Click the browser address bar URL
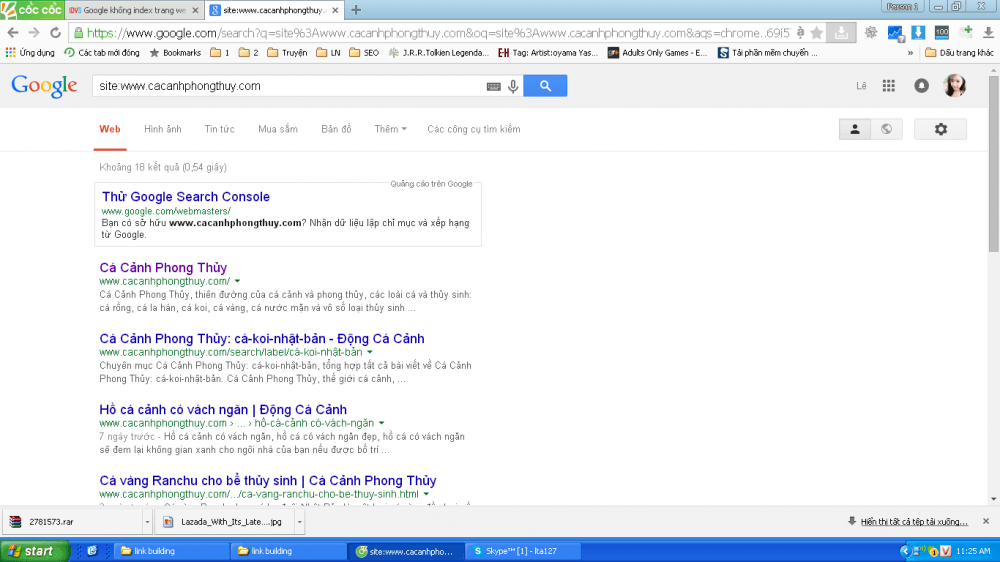 [x=438, y=33]
